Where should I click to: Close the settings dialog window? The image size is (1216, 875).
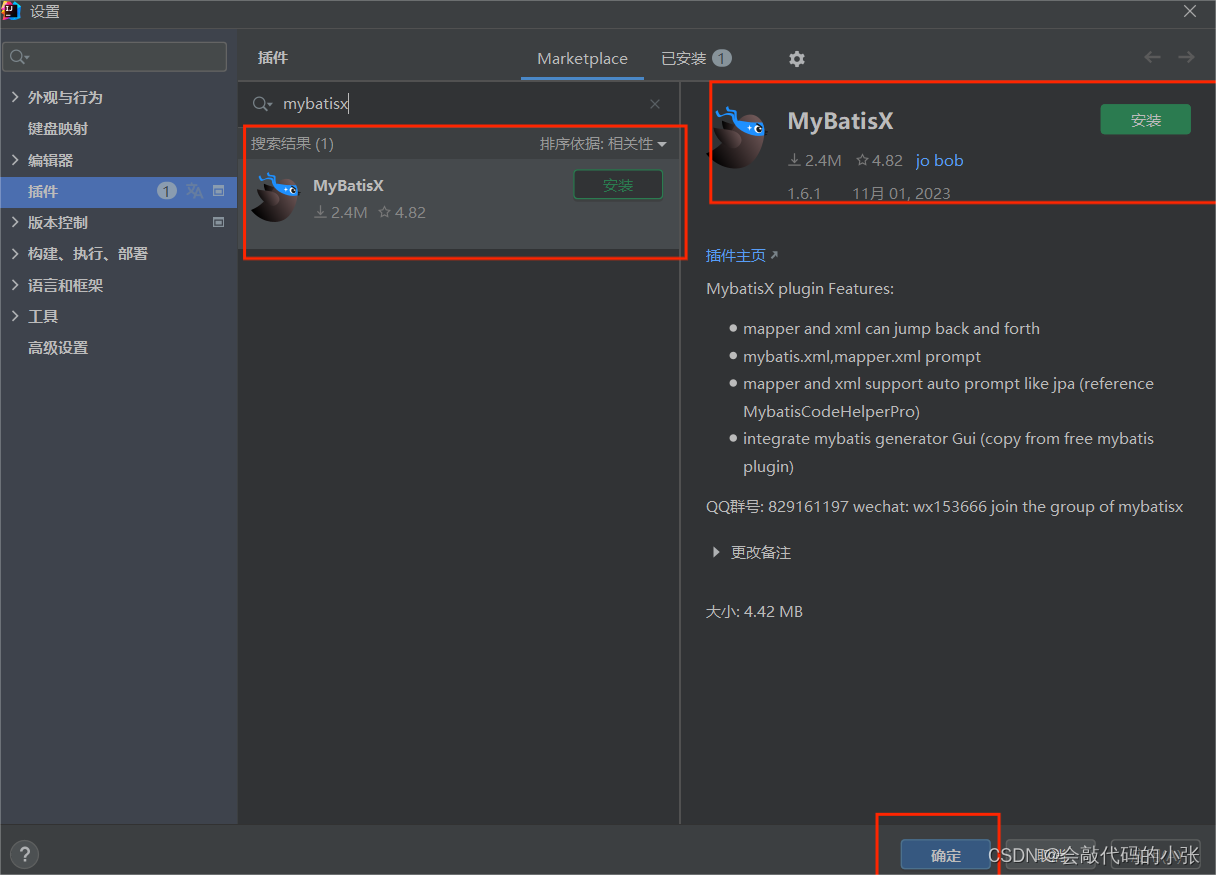(1190, 11)
